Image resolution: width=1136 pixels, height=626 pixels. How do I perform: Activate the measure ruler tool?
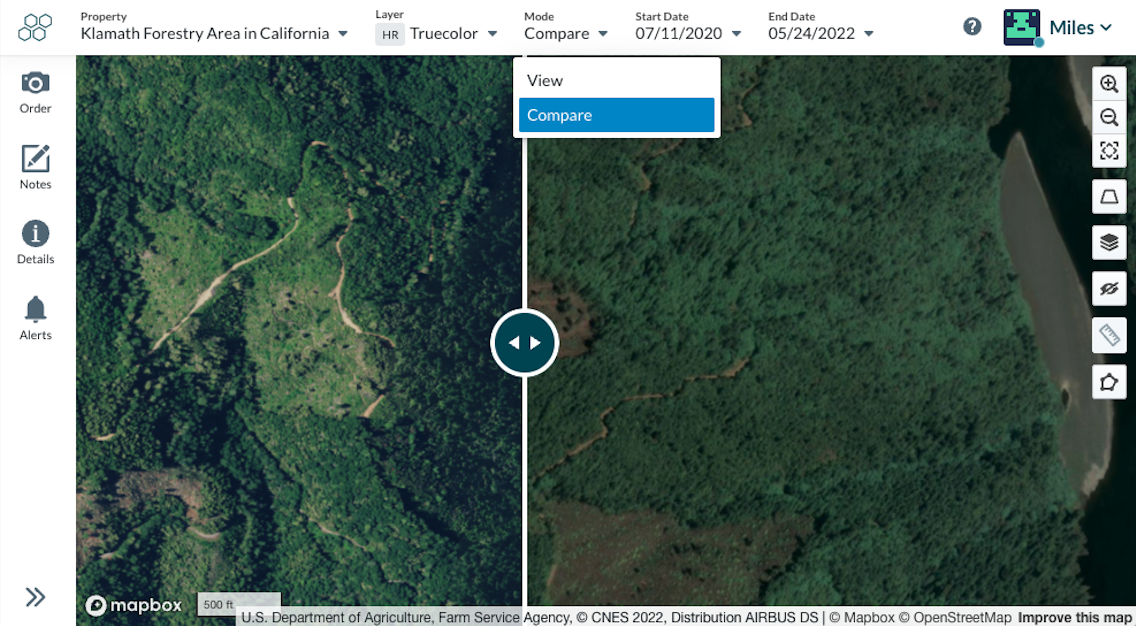[x=1109, y=335]
